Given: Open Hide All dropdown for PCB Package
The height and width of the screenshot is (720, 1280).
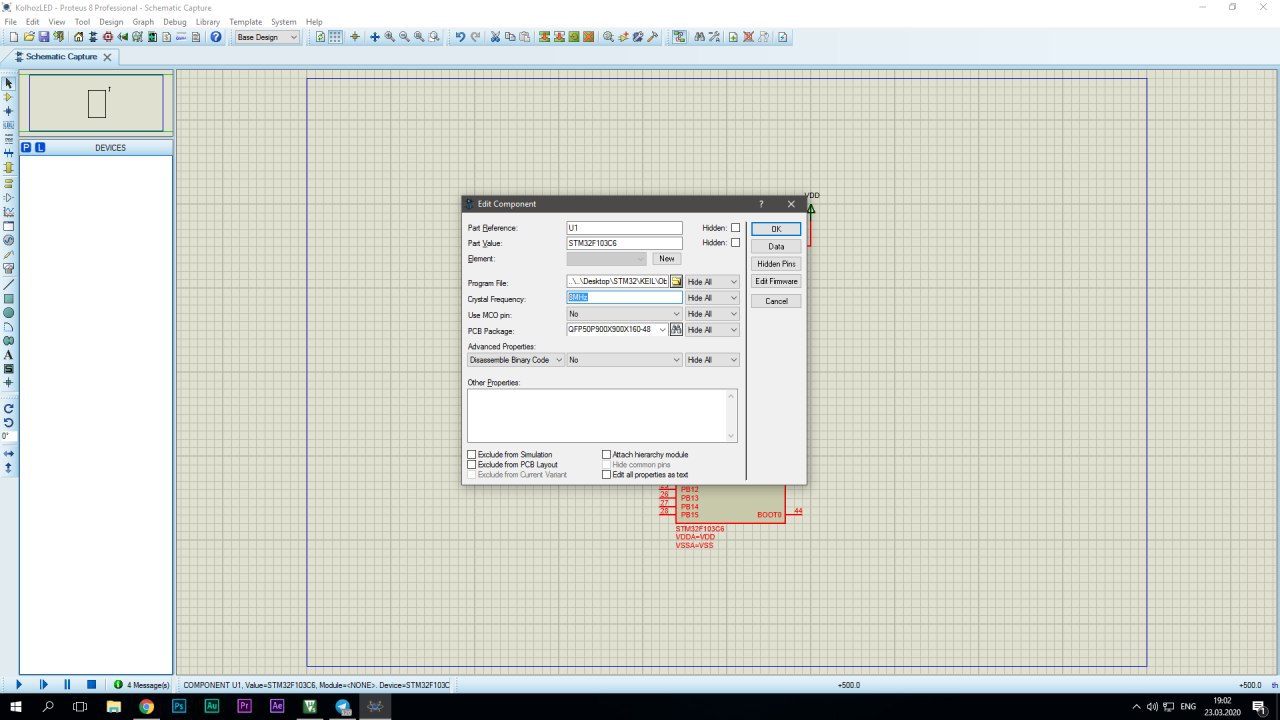Looking at the screenshot, I should click(x=712, y=330).
